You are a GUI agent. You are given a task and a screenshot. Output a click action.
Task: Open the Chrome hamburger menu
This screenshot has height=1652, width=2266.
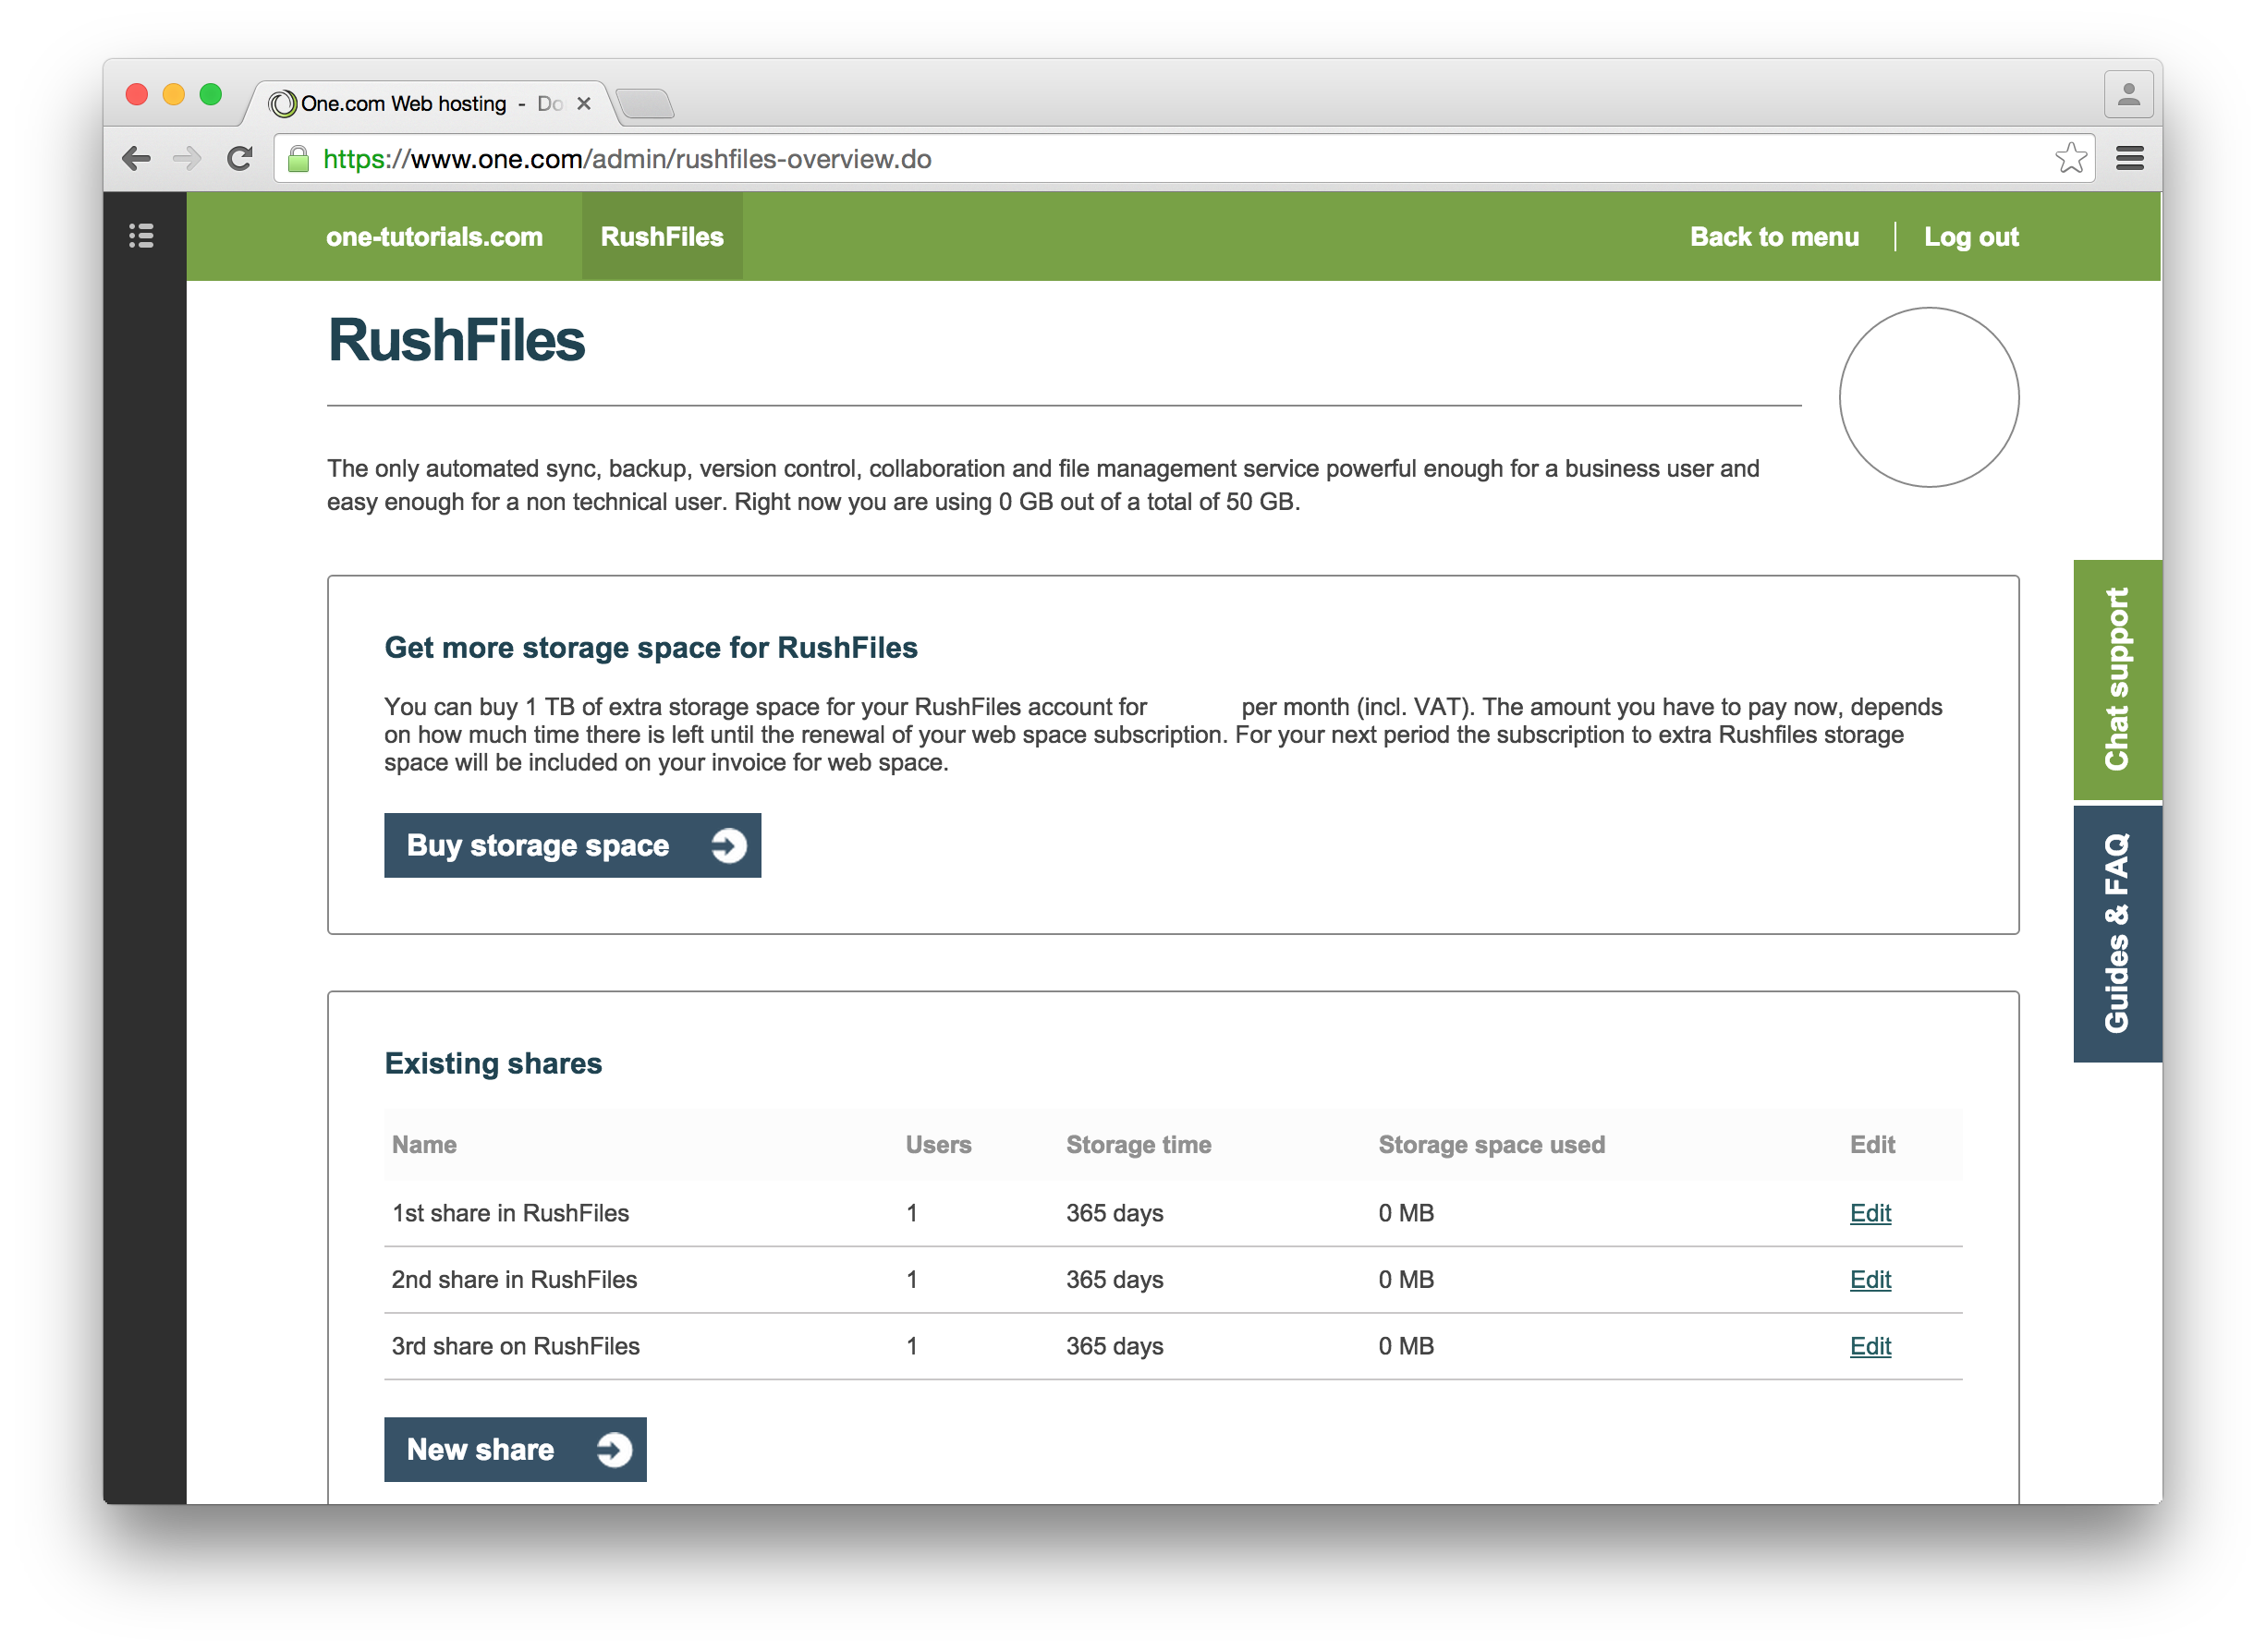click(x=2130, y=158)
